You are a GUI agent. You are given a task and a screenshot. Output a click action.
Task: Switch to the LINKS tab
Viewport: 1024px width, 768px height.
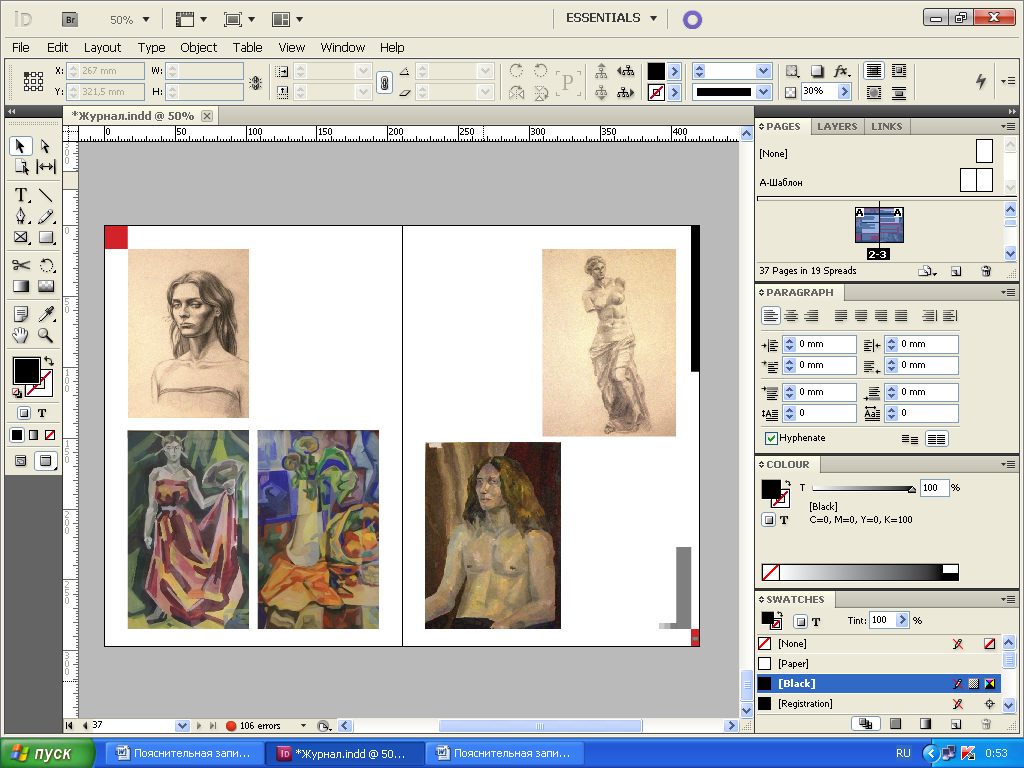pos(886,127)
